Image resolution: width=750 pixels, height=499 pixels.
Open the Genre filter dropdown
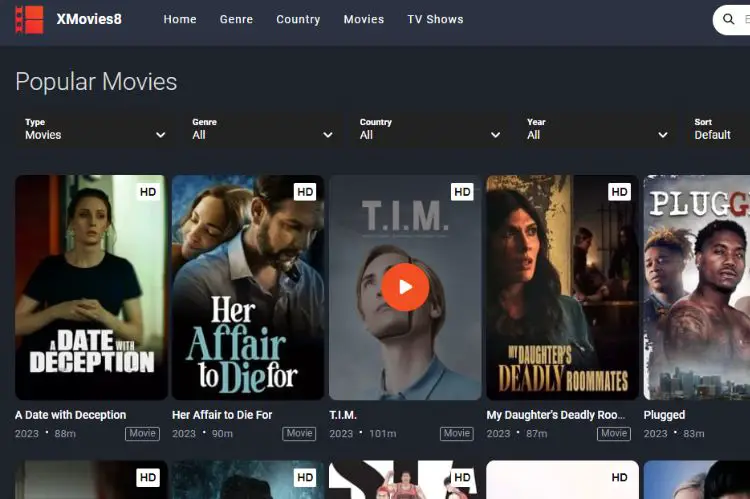click(262, 129)
